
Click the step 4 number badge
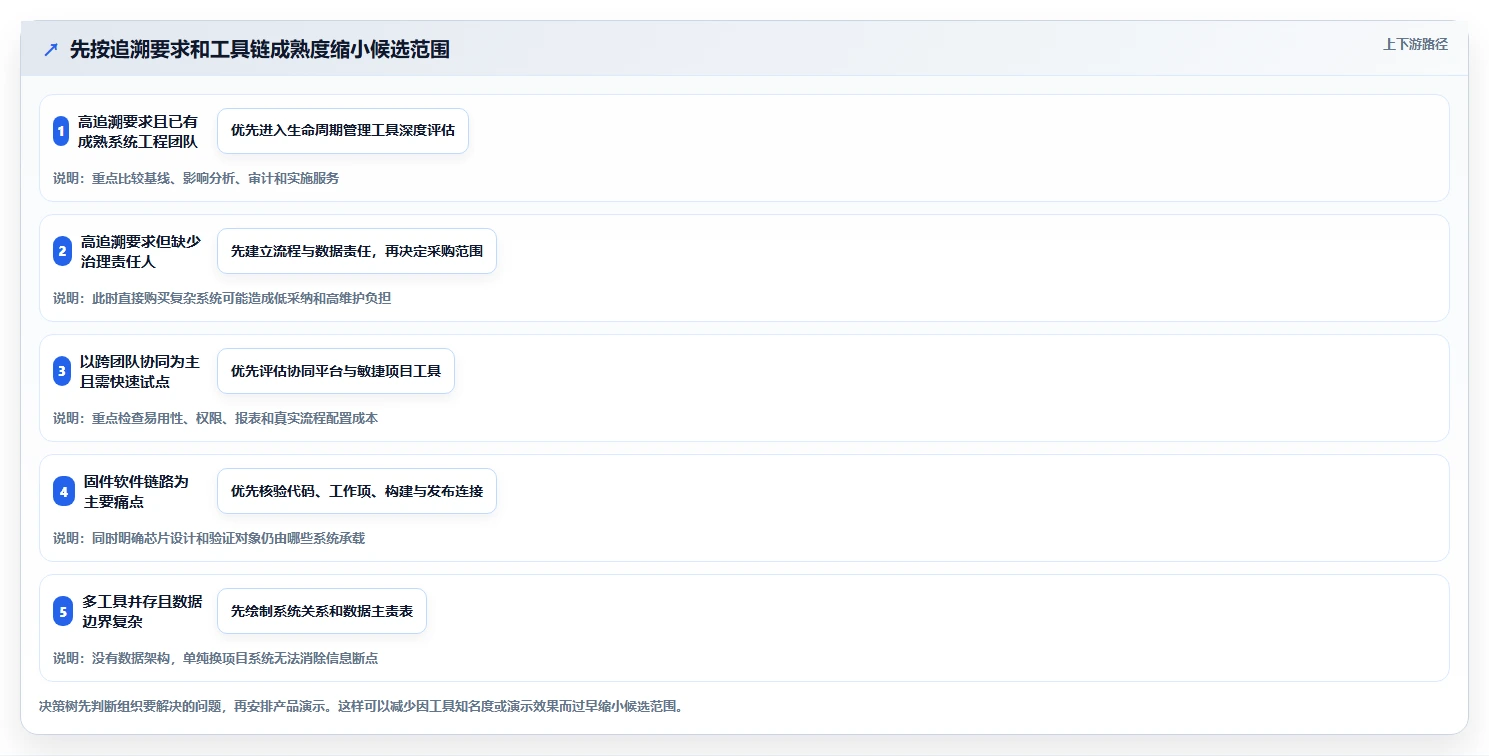(x=63, y=491)
